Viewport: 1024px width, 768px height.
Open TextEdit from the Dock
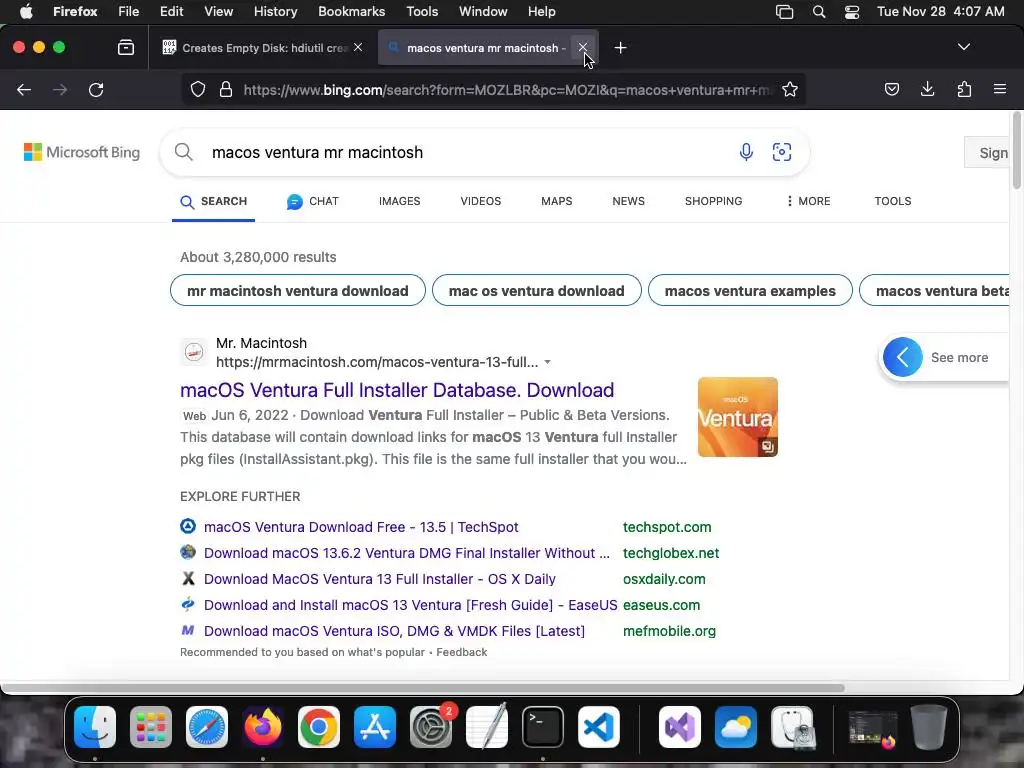point(487,727)
